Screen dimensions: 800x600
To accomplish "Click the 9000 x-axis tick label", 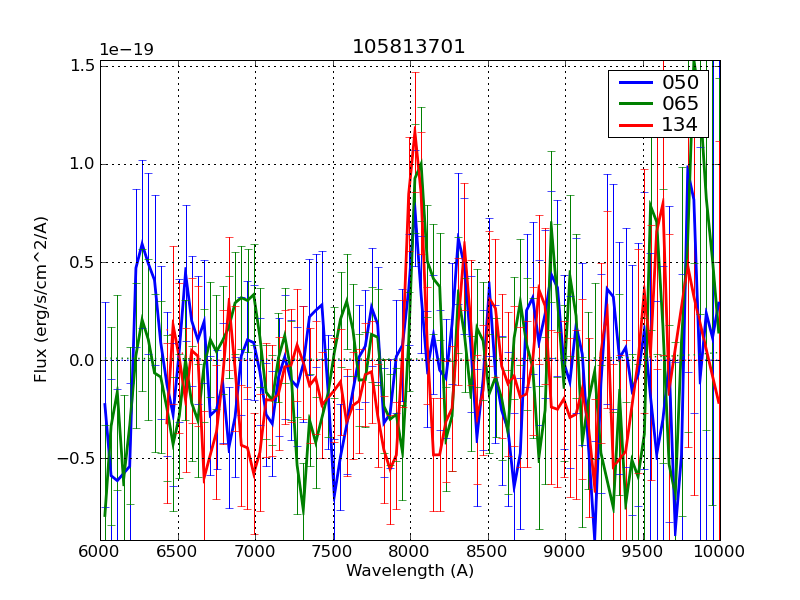I will (x=565, y=551).
